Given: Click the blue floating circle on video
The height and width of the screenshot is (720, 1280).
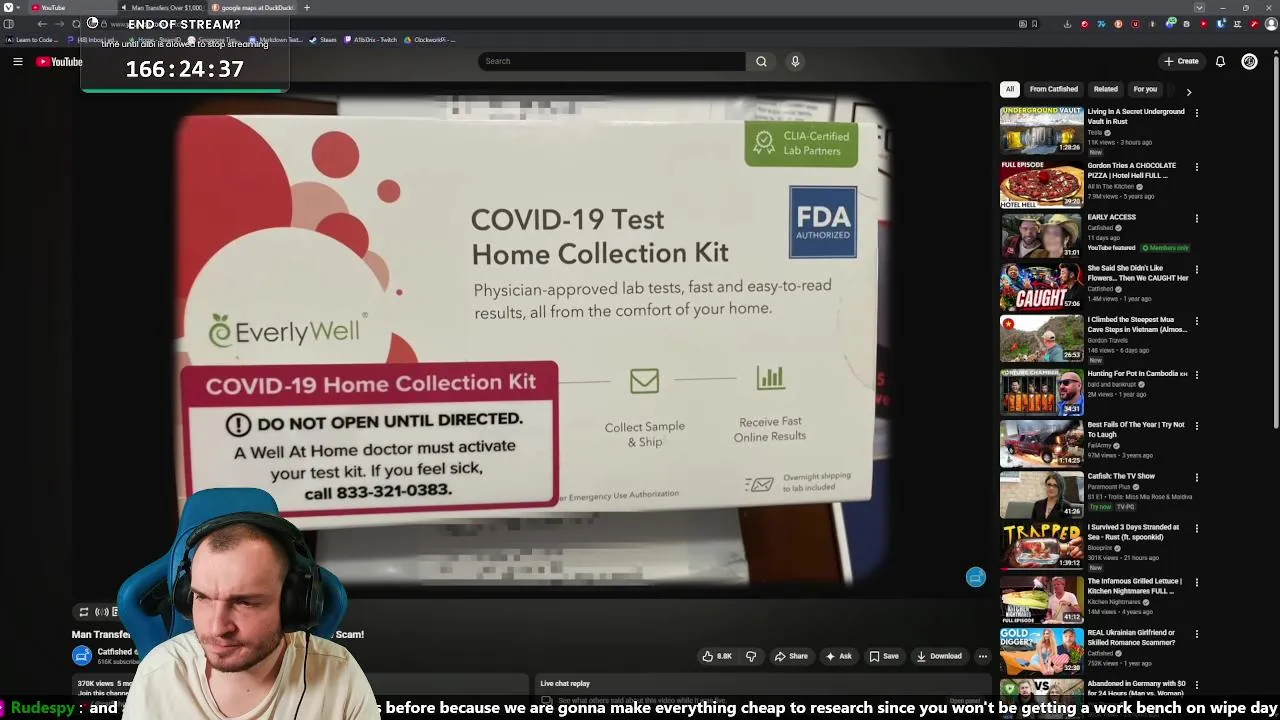Looking at the screenshot, I should [x=976, y=577].
